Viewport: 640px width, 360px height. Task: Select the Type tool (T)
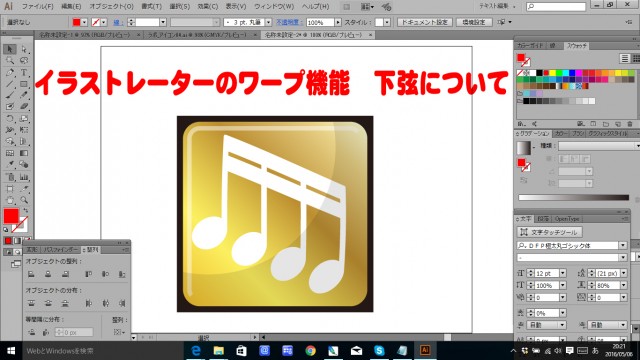[x=24, y=72]
